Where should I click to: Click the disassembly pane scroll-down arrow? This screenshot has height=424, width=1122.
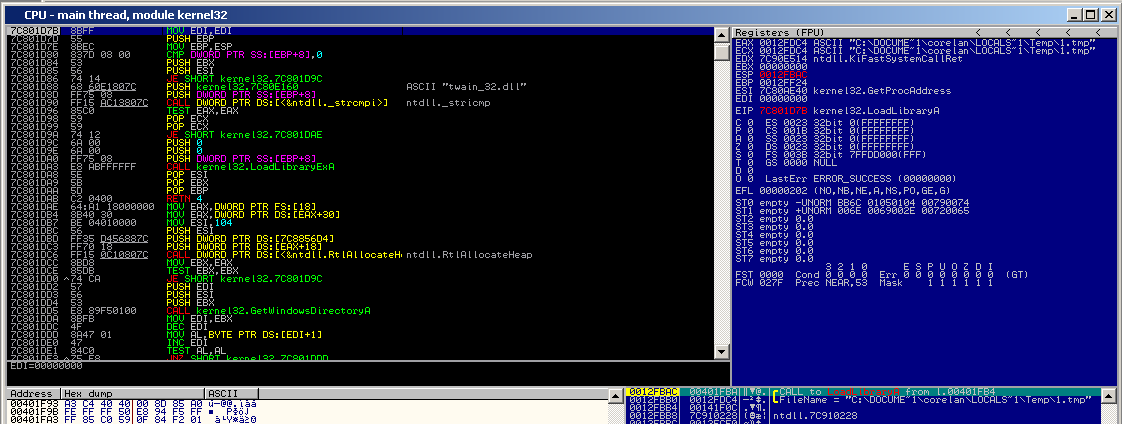point(722,351)
